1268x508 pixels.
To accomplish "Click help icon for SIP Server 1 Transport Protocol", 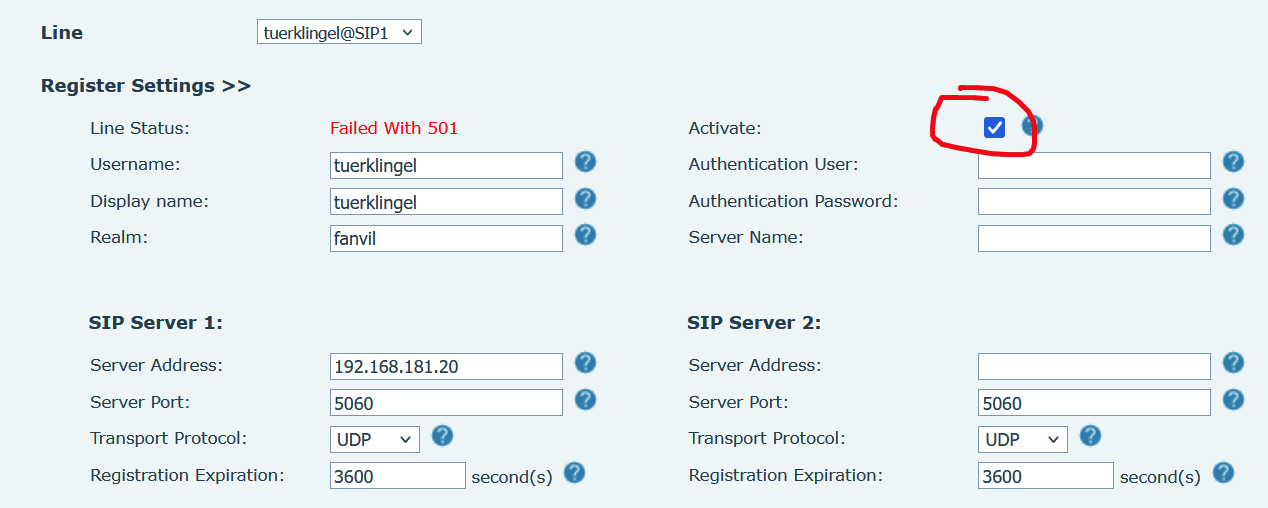I will pyautogui.click(x=442, y=436).
